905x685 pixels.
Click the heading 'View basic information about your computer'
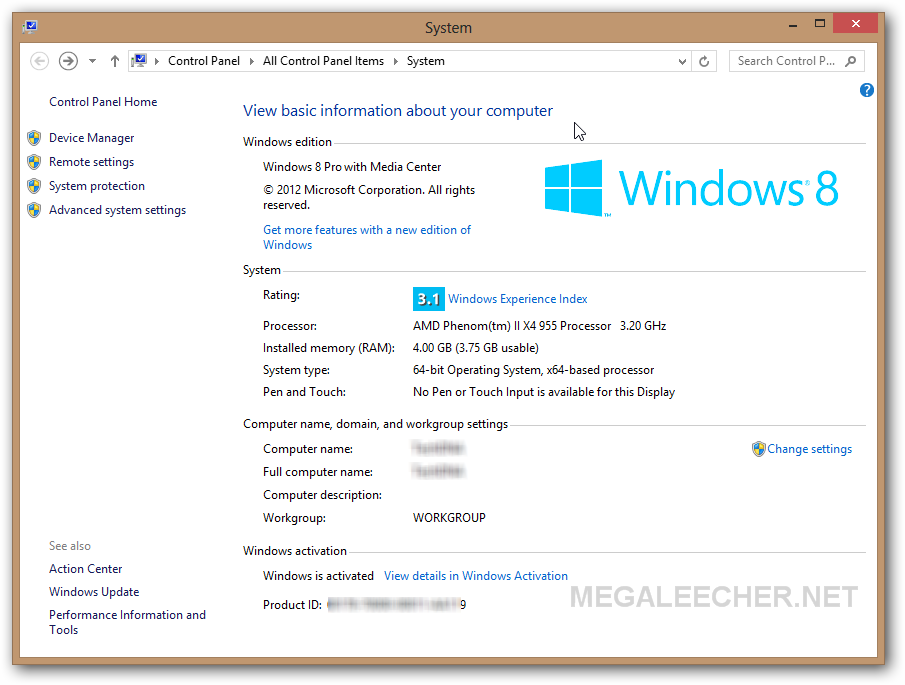[398, 111]
